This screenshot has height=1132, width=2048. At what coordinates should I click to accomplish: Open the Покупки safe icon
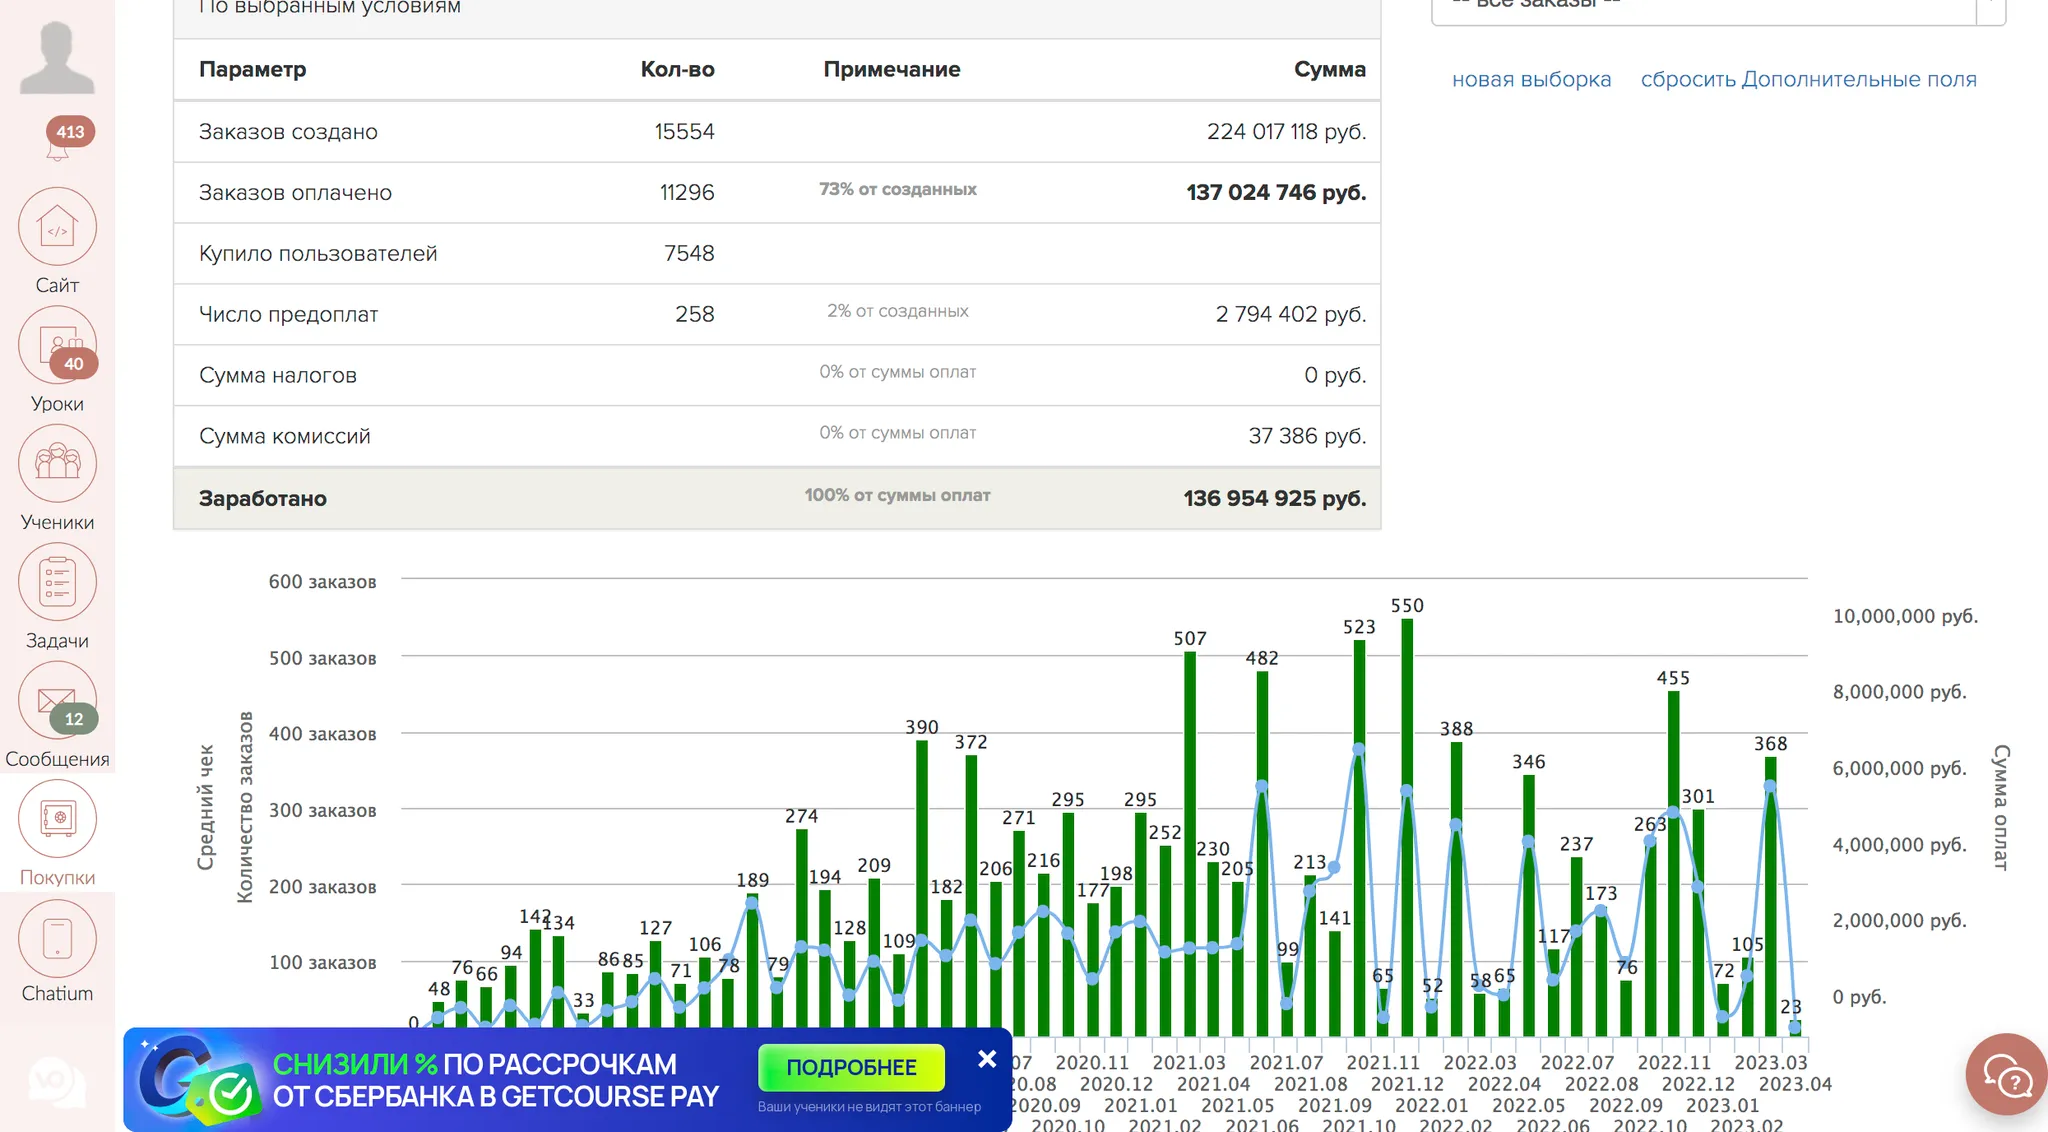click(57, 818)
